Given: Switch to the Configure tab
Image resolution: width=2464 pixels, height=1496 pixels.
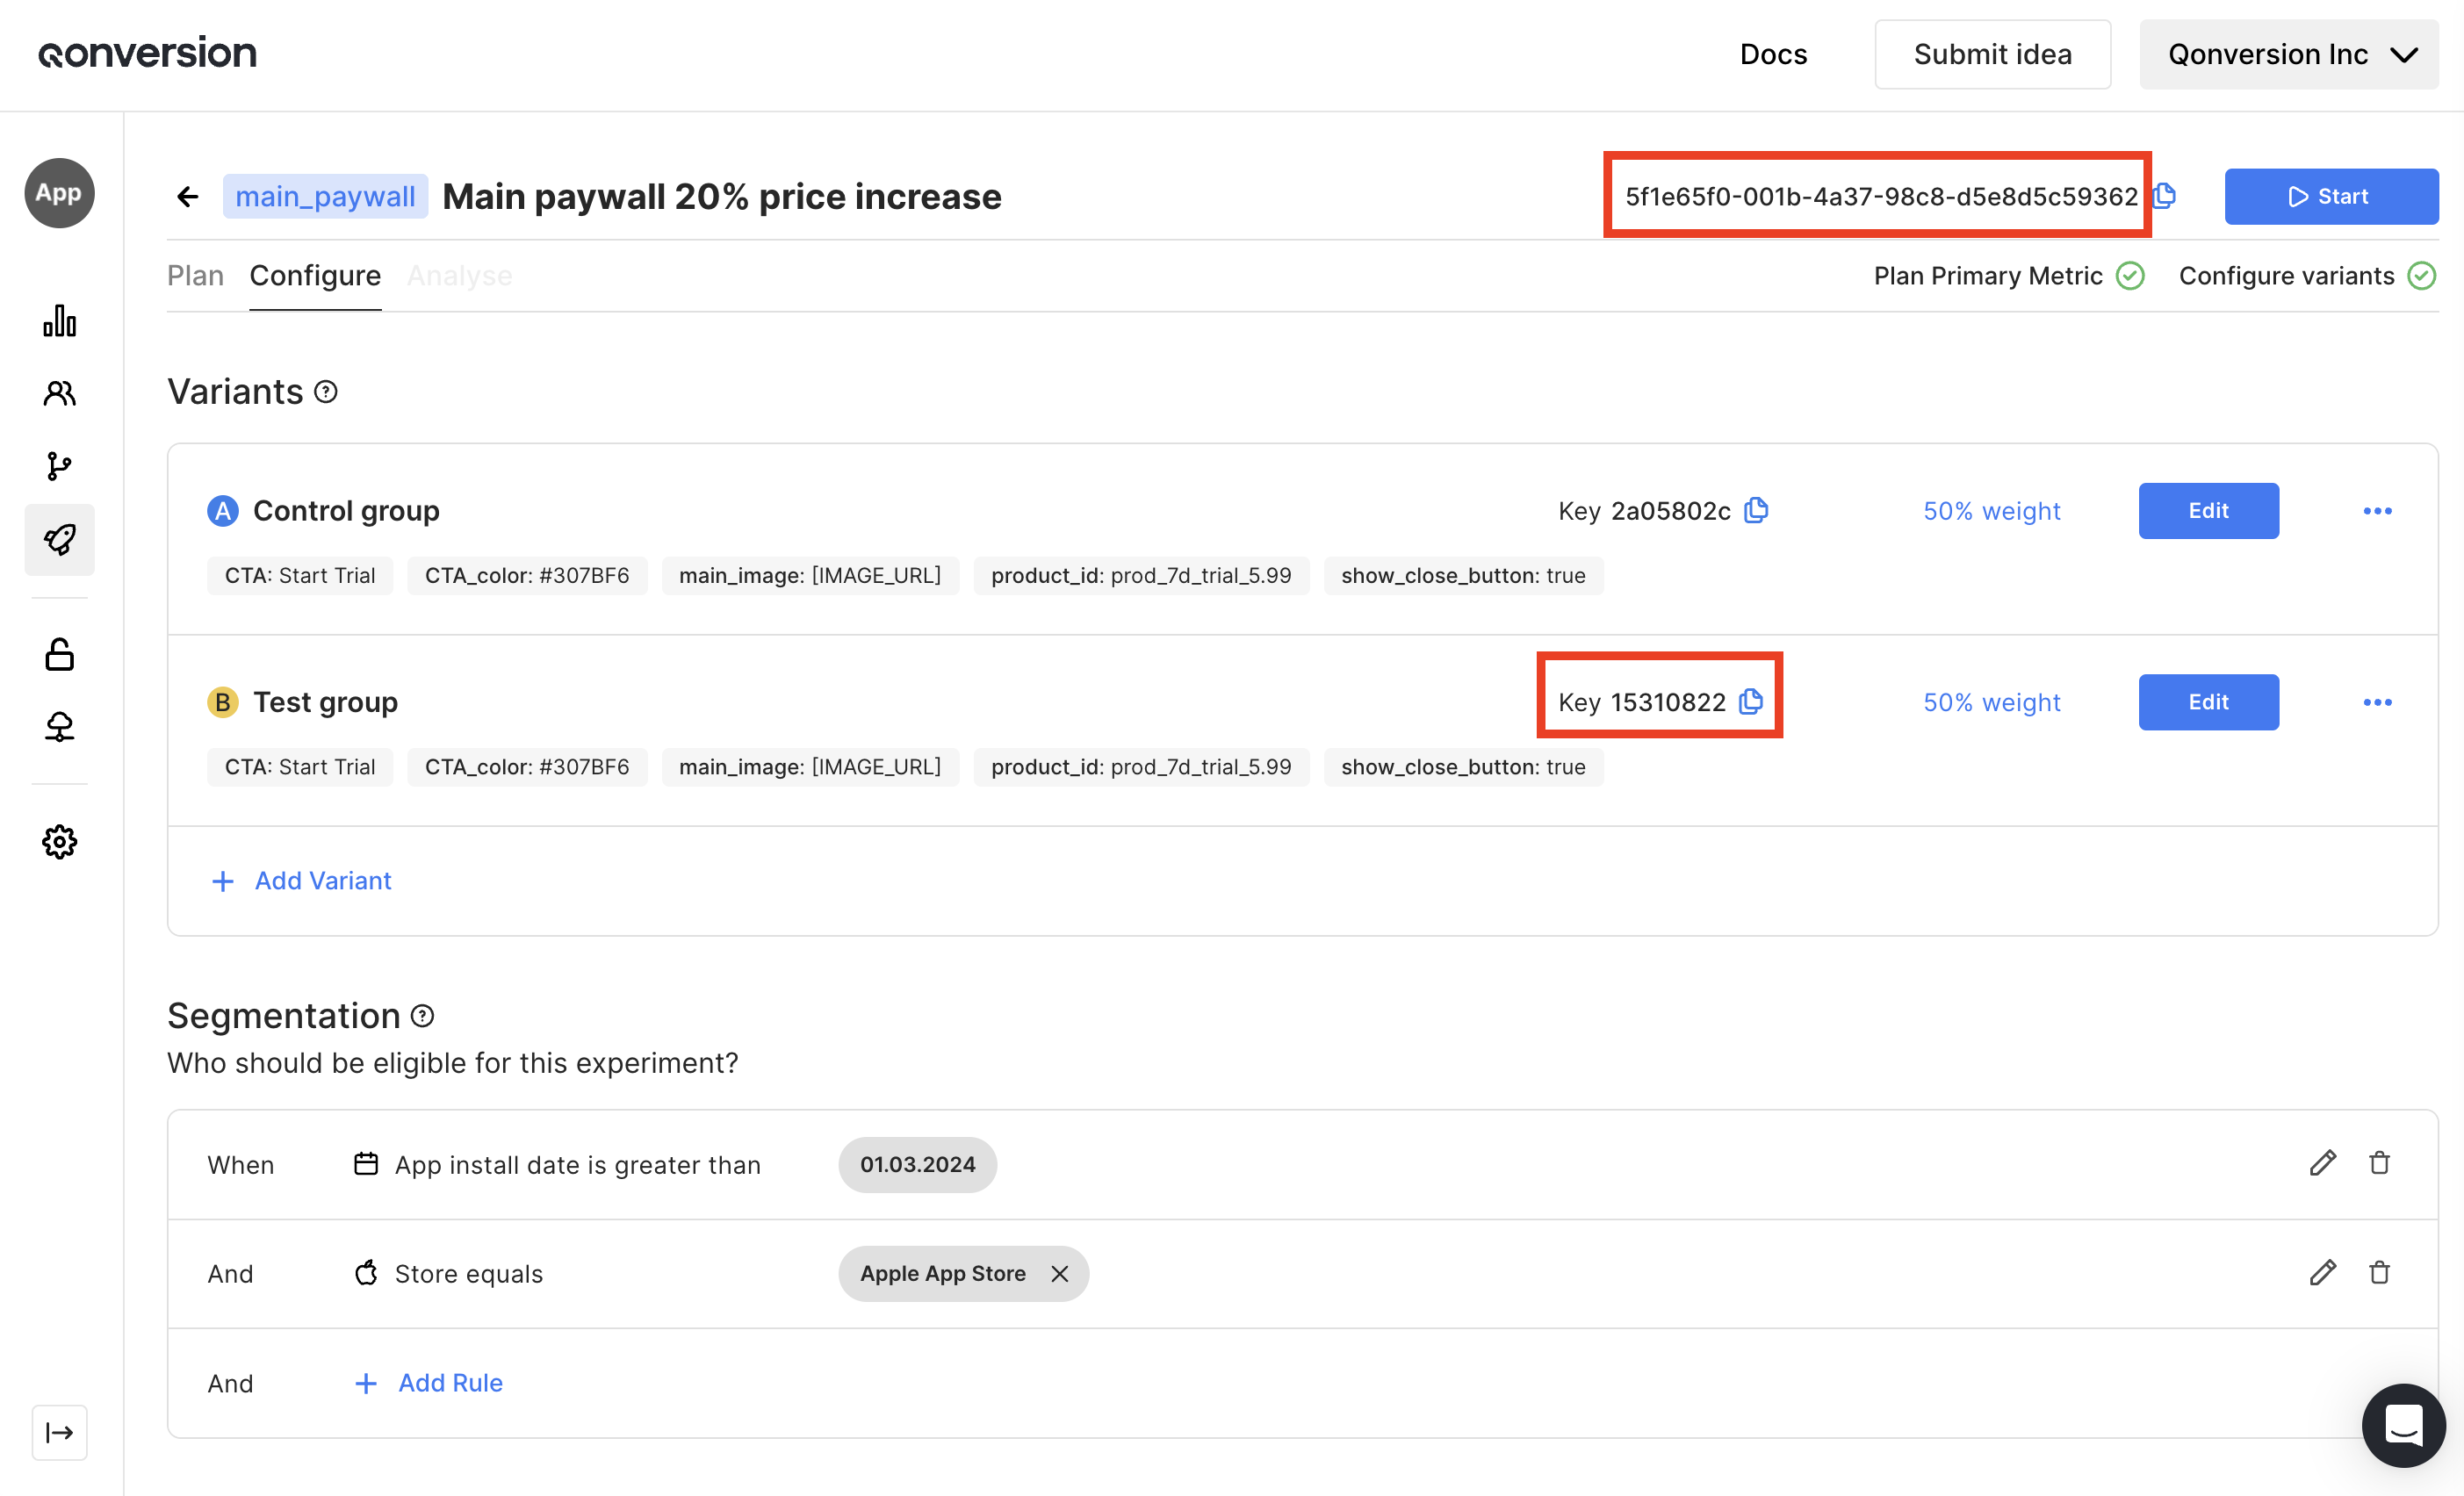Looking at the screenshot, I should coord(315,276).
